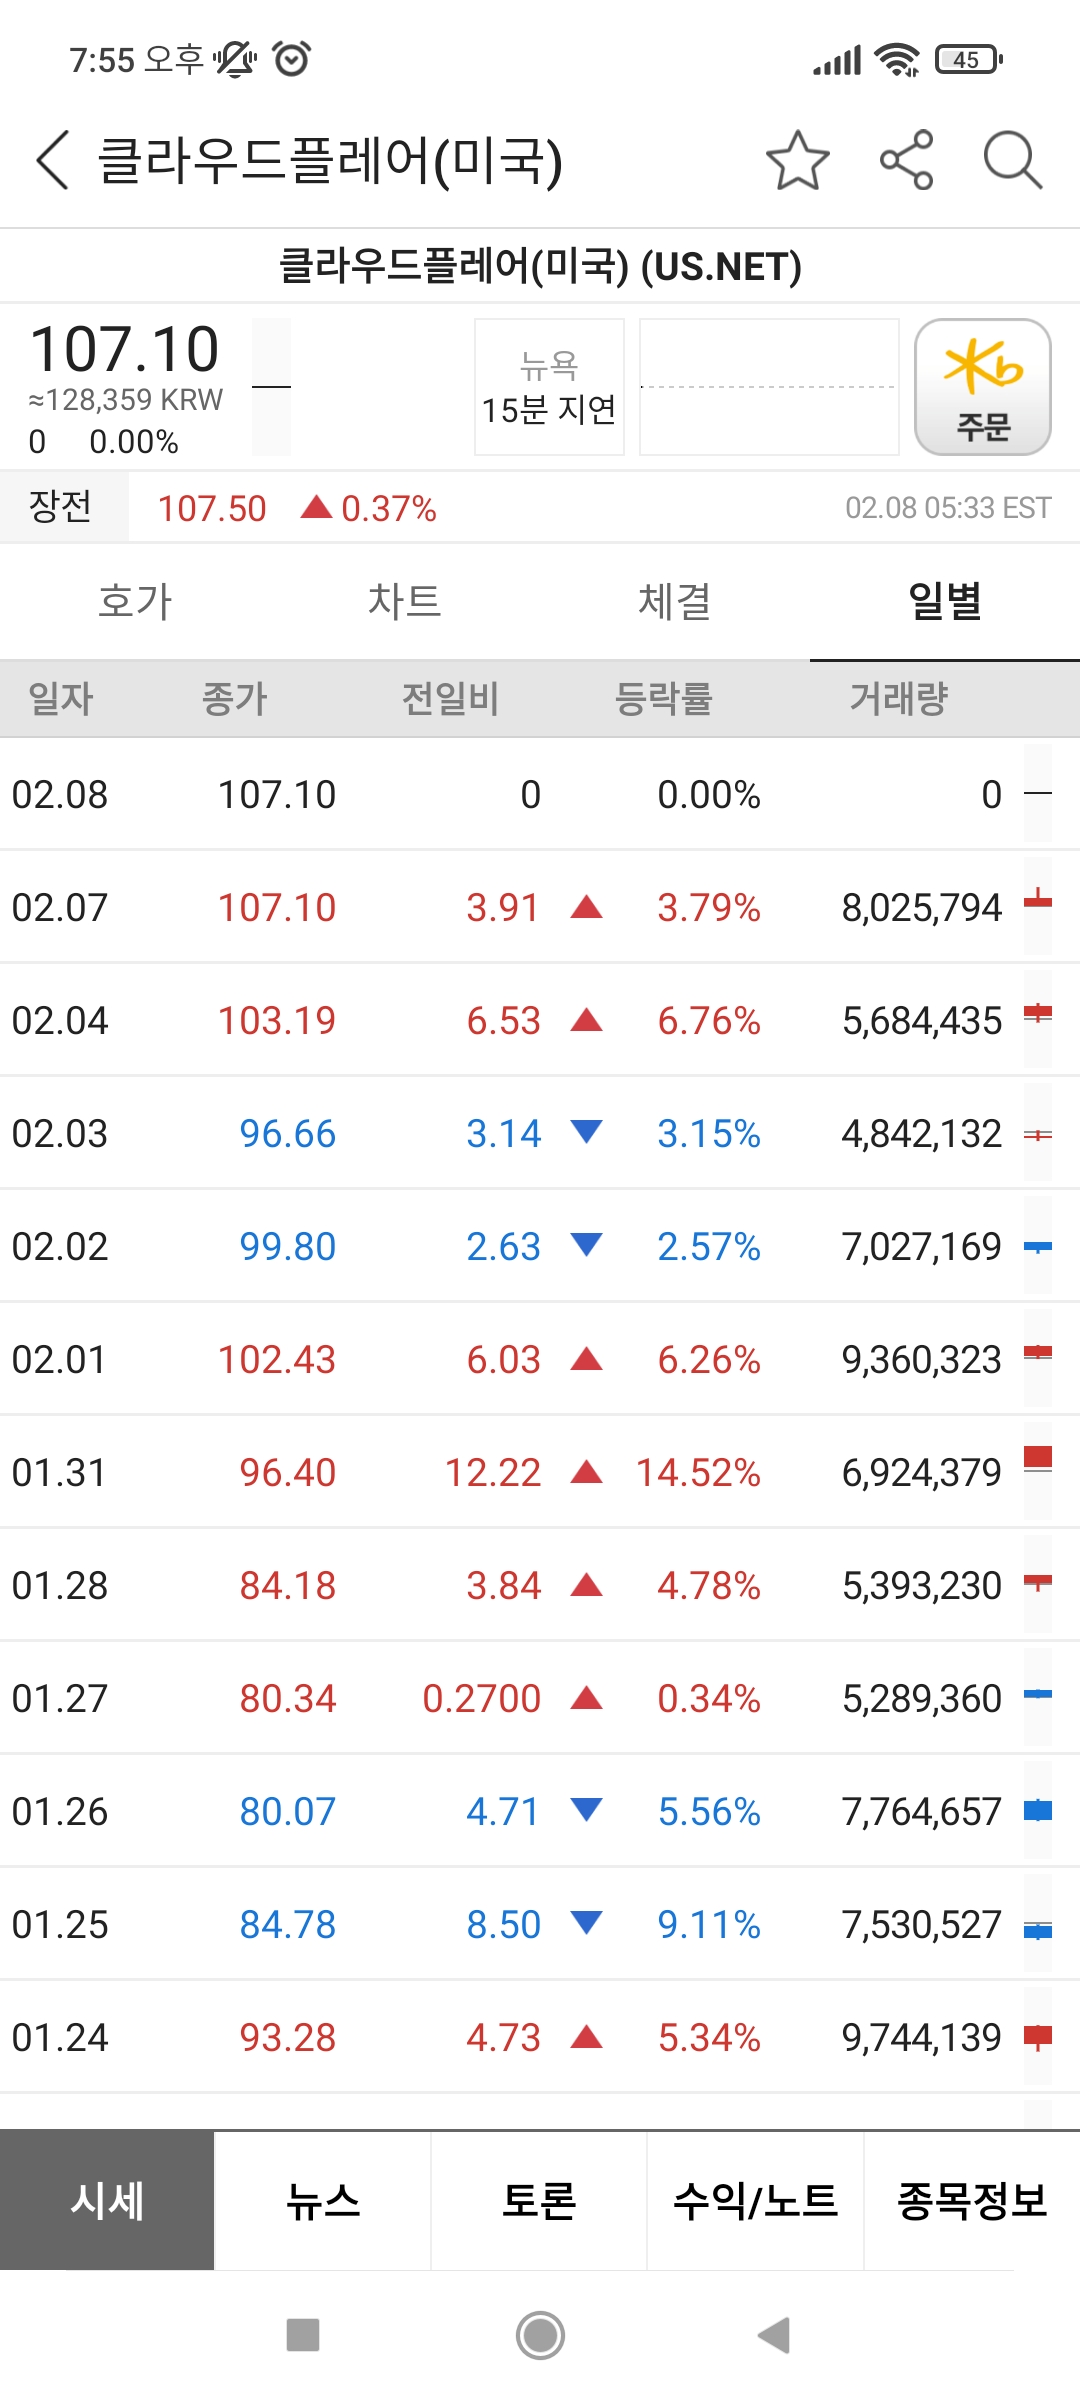Tap closing price 103.19
Viewport: 1080px width, 2400px height.
pyautogui.click(x=277, y=1021)
